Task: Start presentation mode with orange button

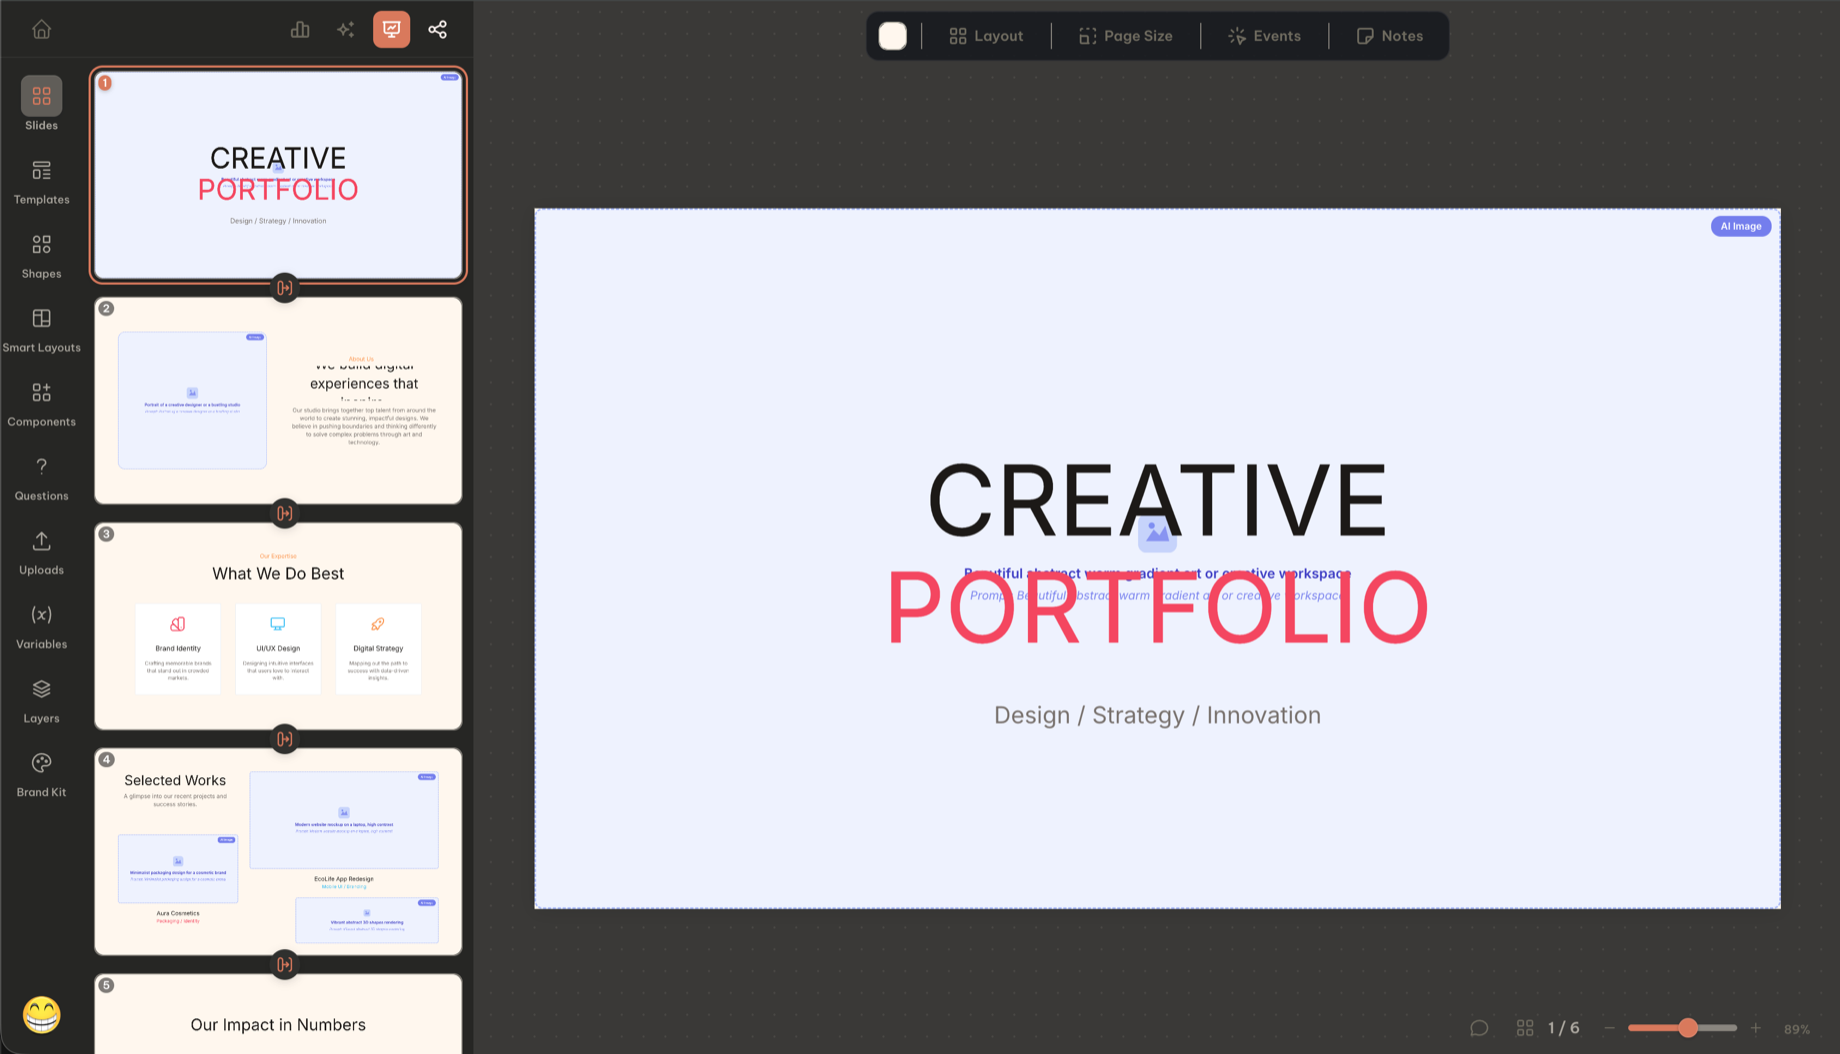Action: pyautogui.click(x=391, y=29)
